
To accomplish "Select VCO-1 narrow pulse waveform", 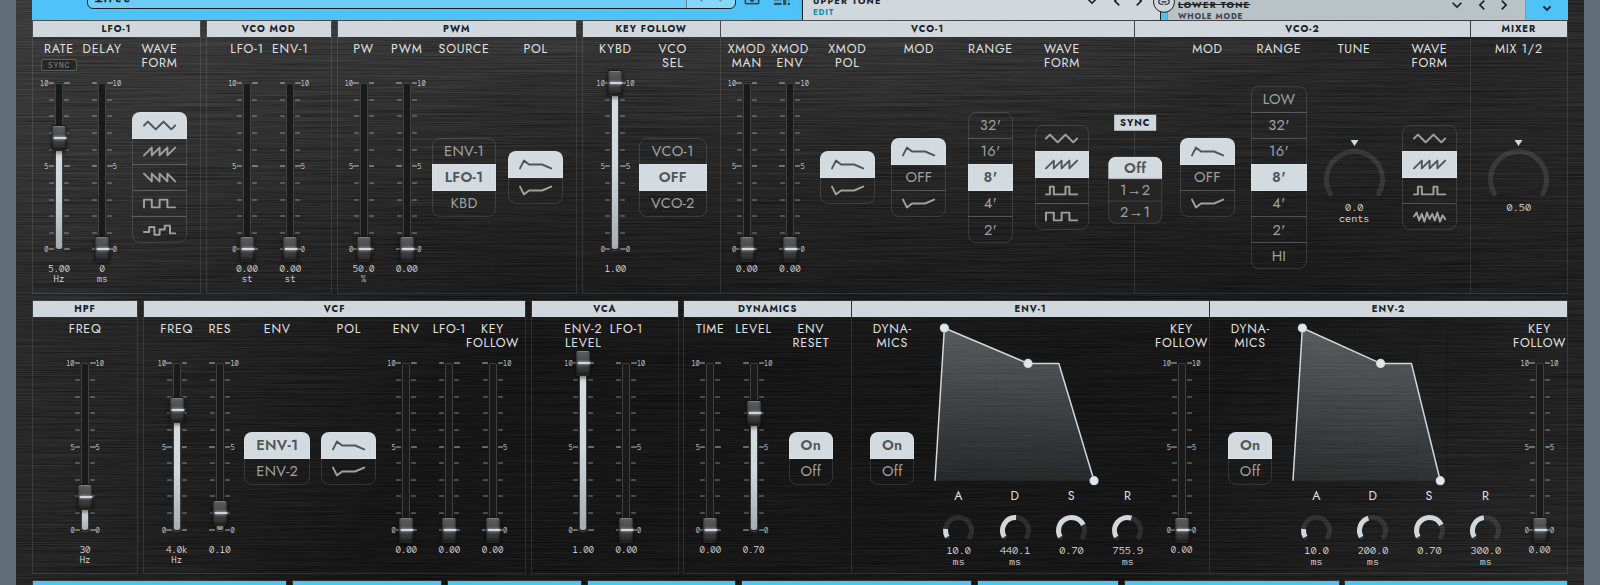I will pyautogui.click(x=1061, y=190).
